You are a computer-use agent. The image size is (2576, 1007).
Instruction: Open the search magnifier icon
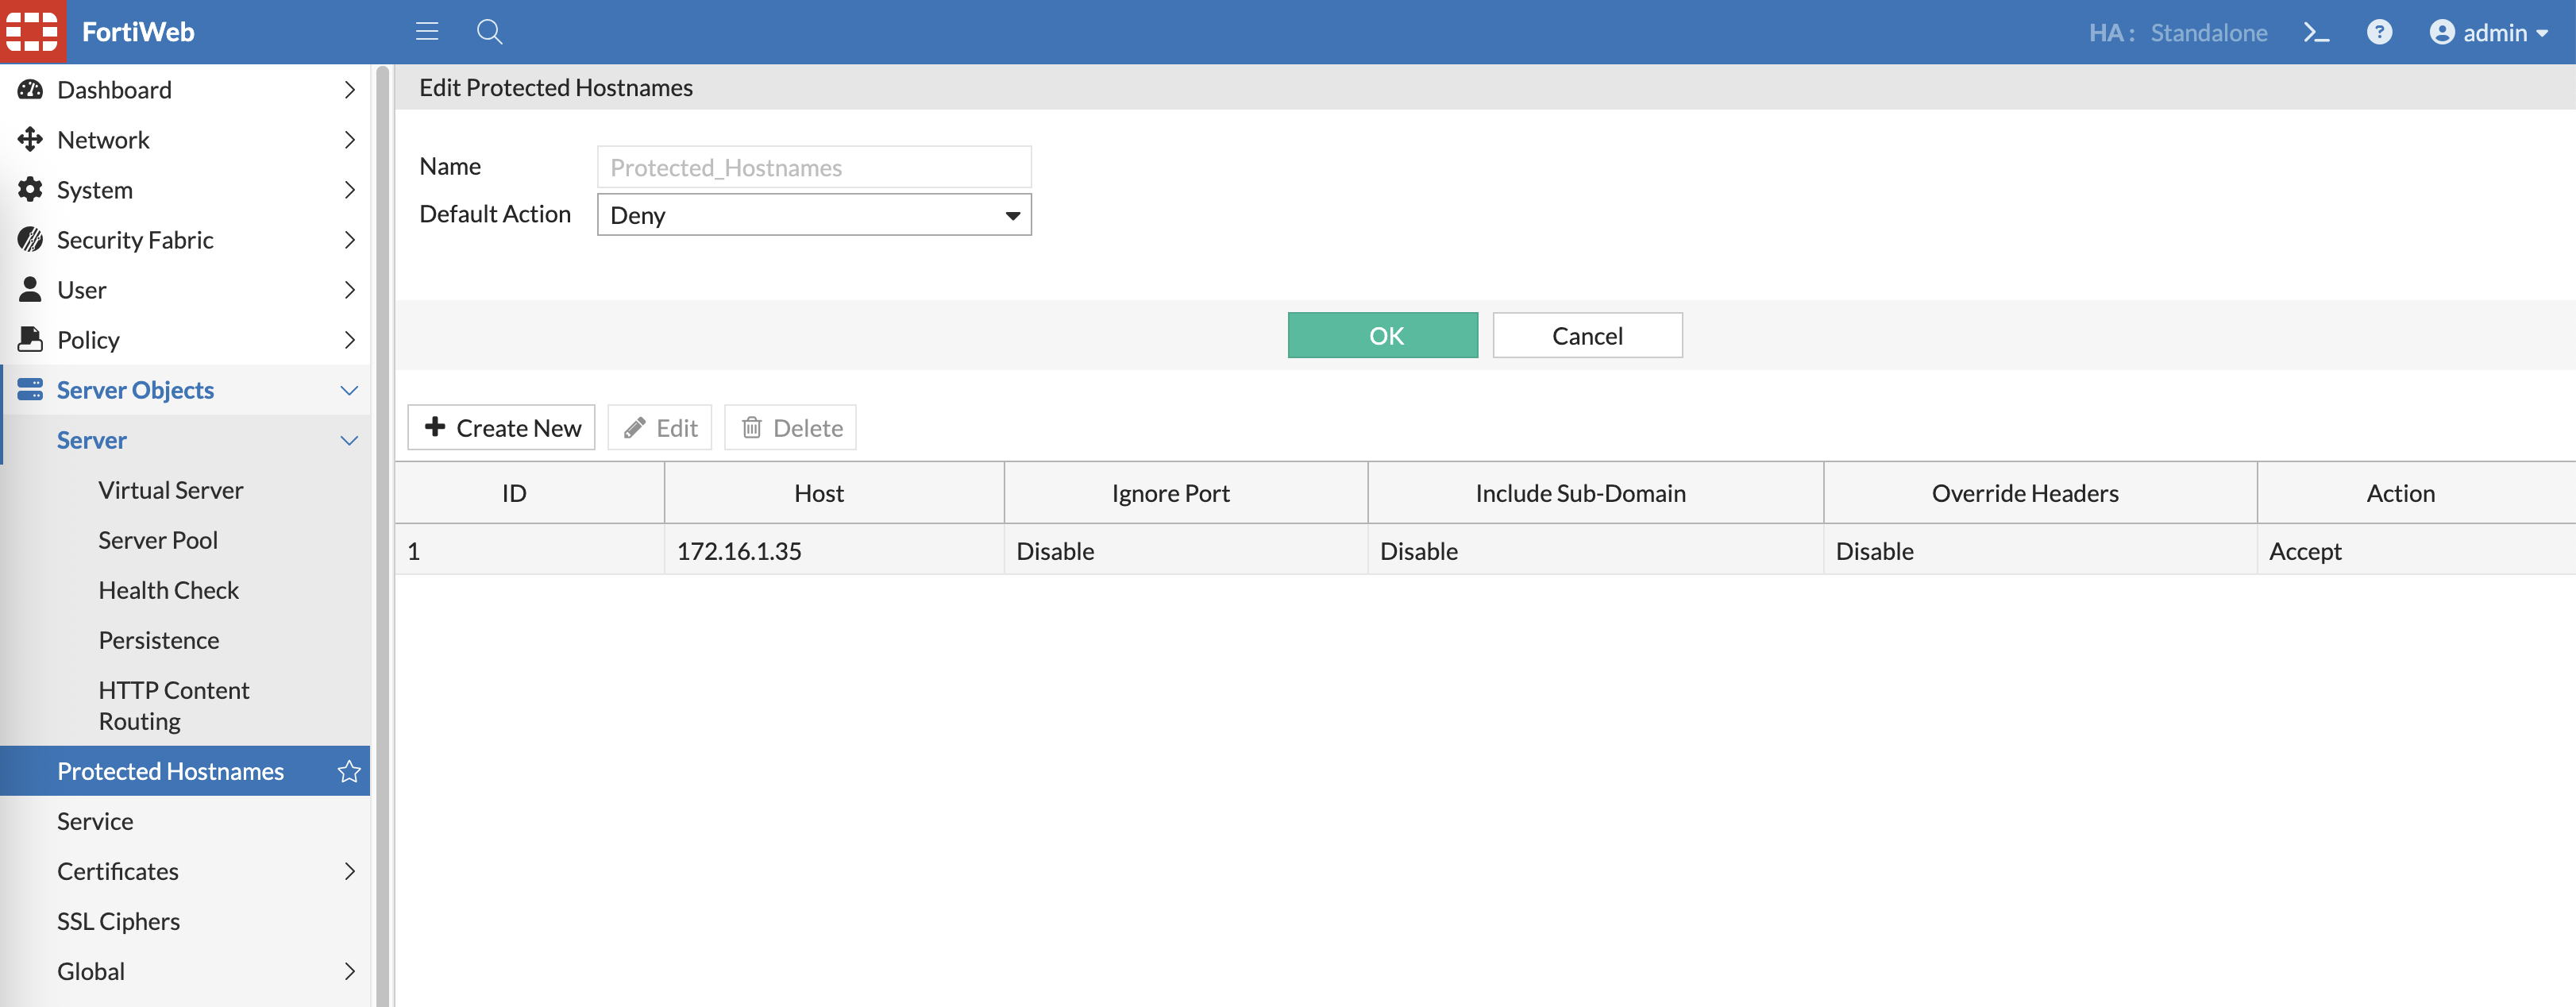(489, 32)
